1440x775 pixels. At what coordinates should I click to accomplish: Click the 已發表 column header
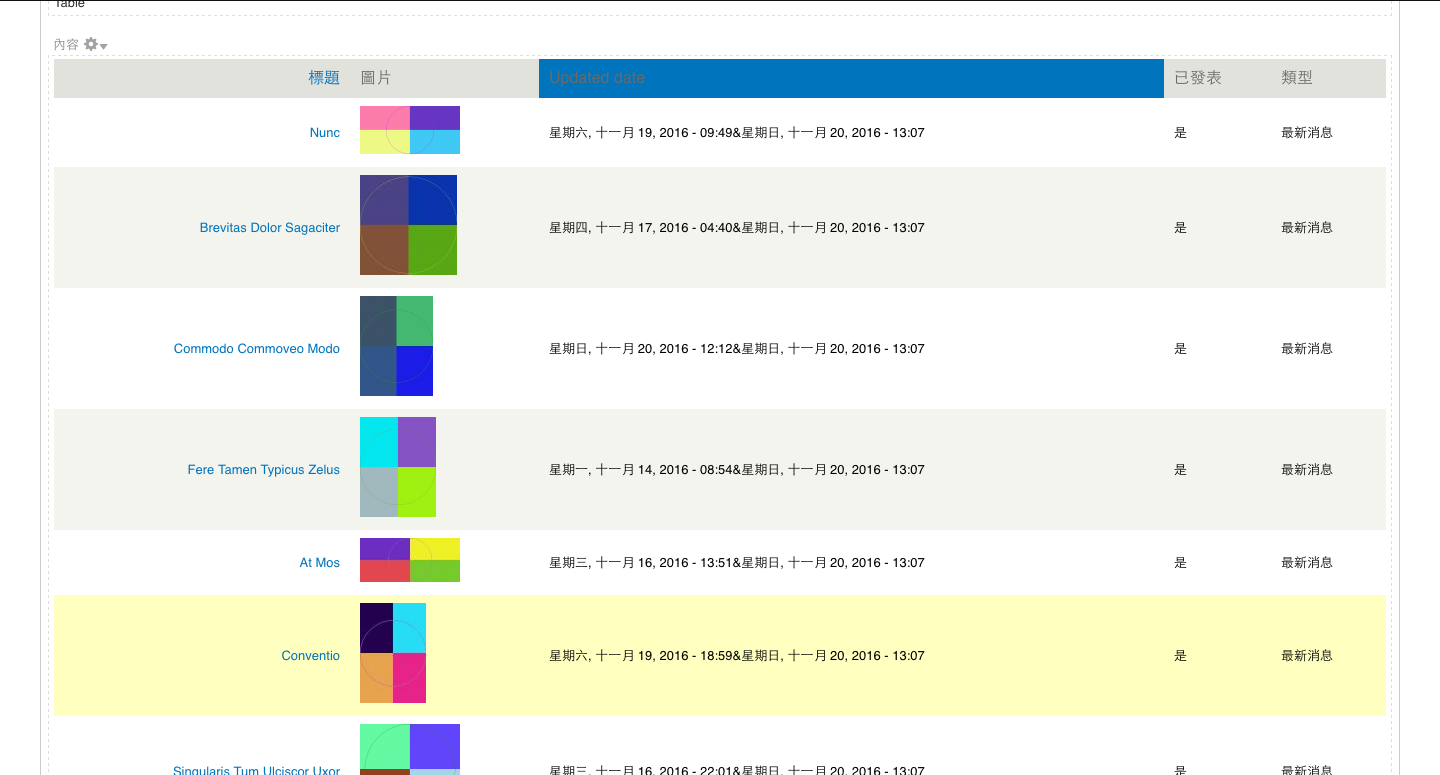pos(1198,78)
